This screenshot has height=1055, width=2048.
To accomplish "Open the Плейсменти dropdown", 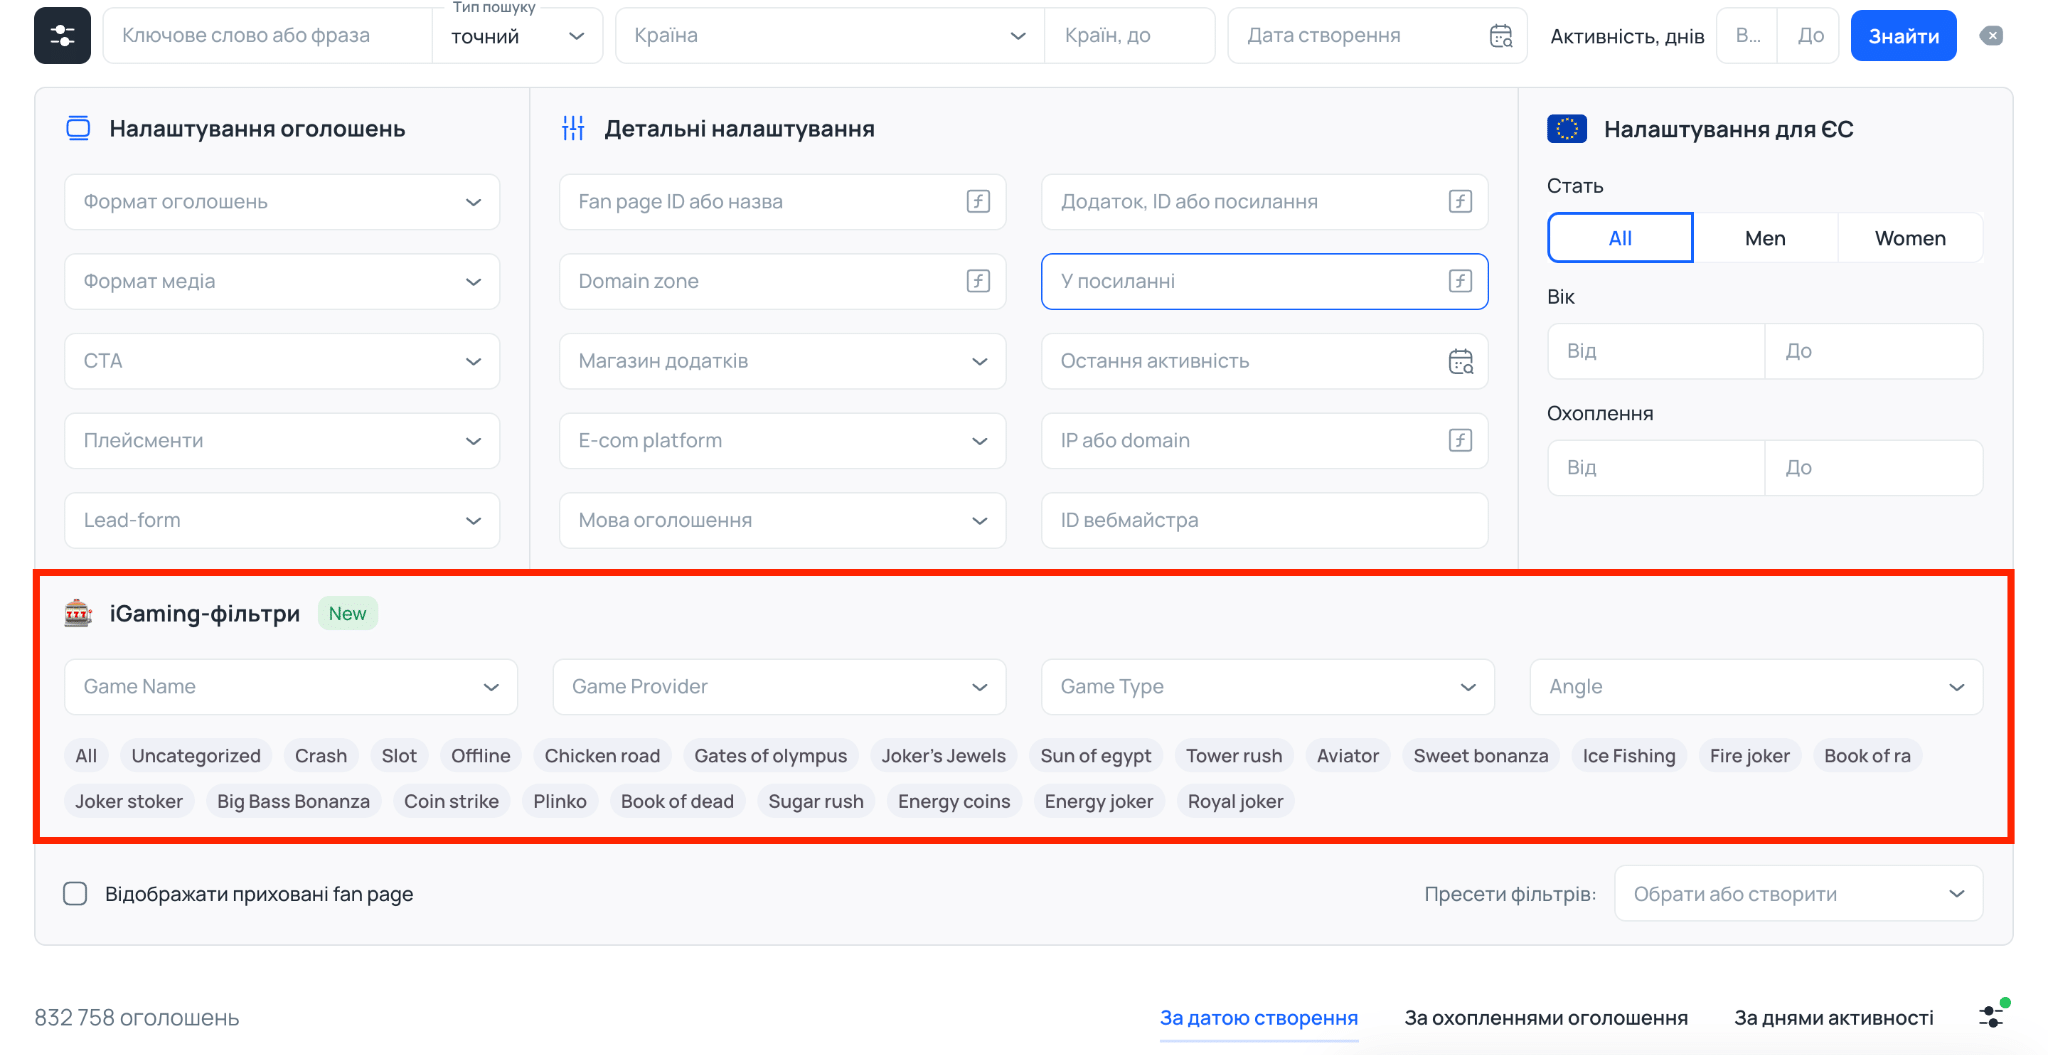I will click(x=282, y=441).
